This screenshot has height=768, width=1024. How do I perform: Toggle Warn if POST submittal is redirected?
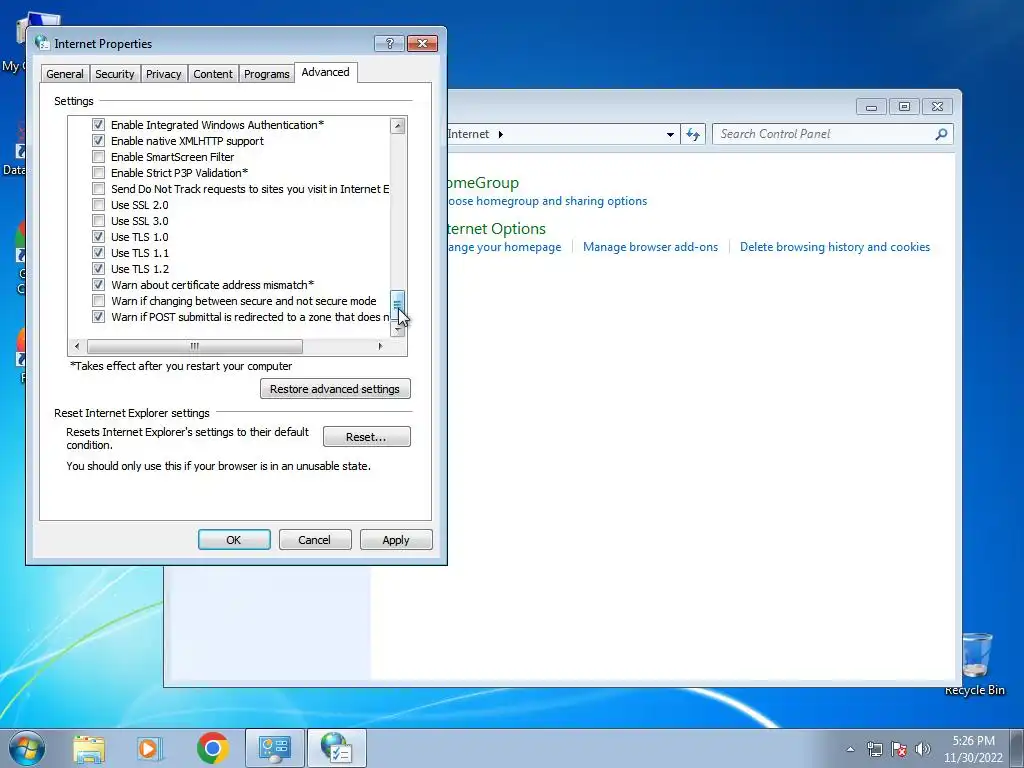[x=98, y=317]
